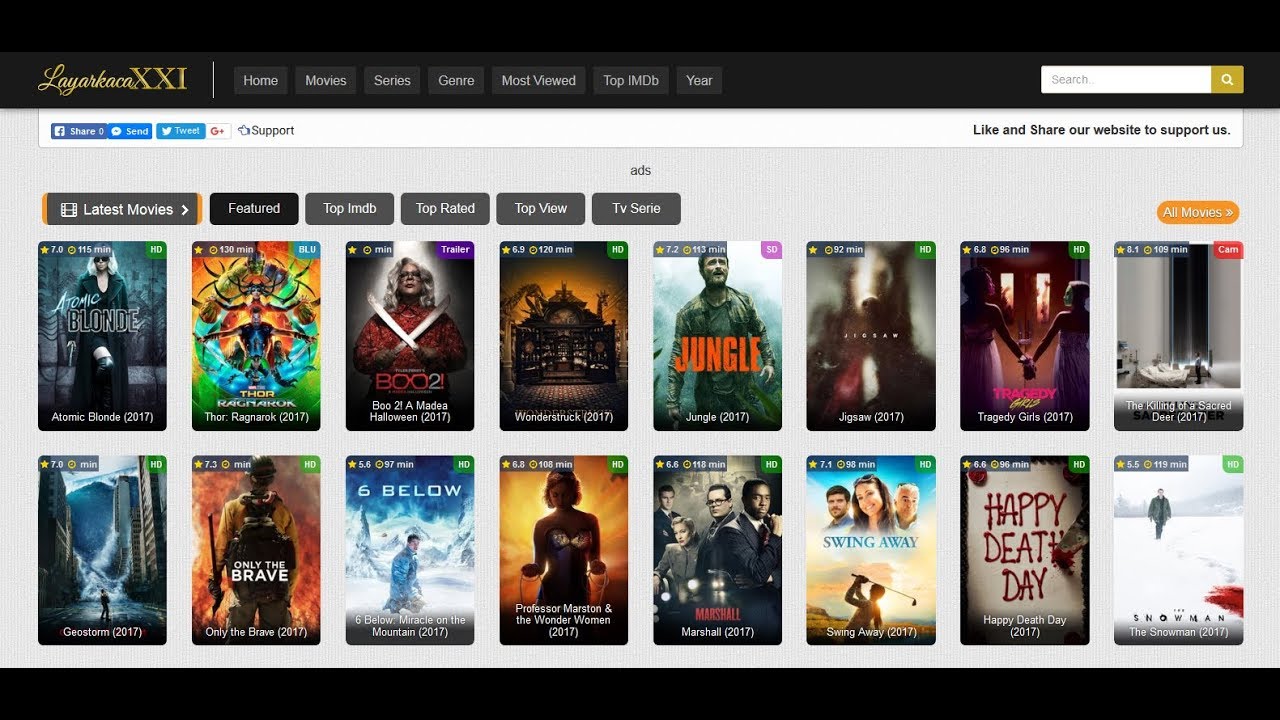The height and width of the screenshot is (720, 1280).
Task: Click the yellow search magnifier button
Action: click(1227, 80)
